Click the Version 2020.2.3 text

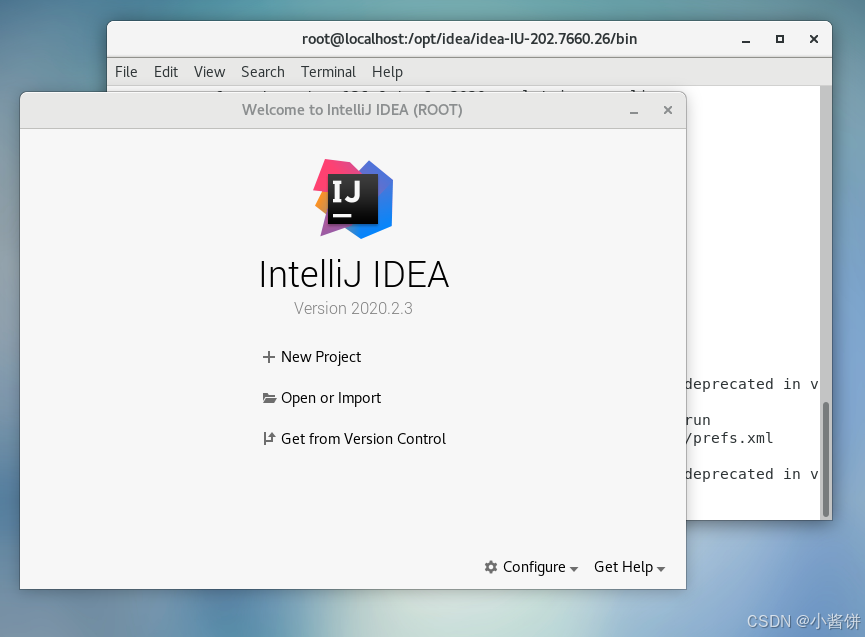tap(353, 308)
